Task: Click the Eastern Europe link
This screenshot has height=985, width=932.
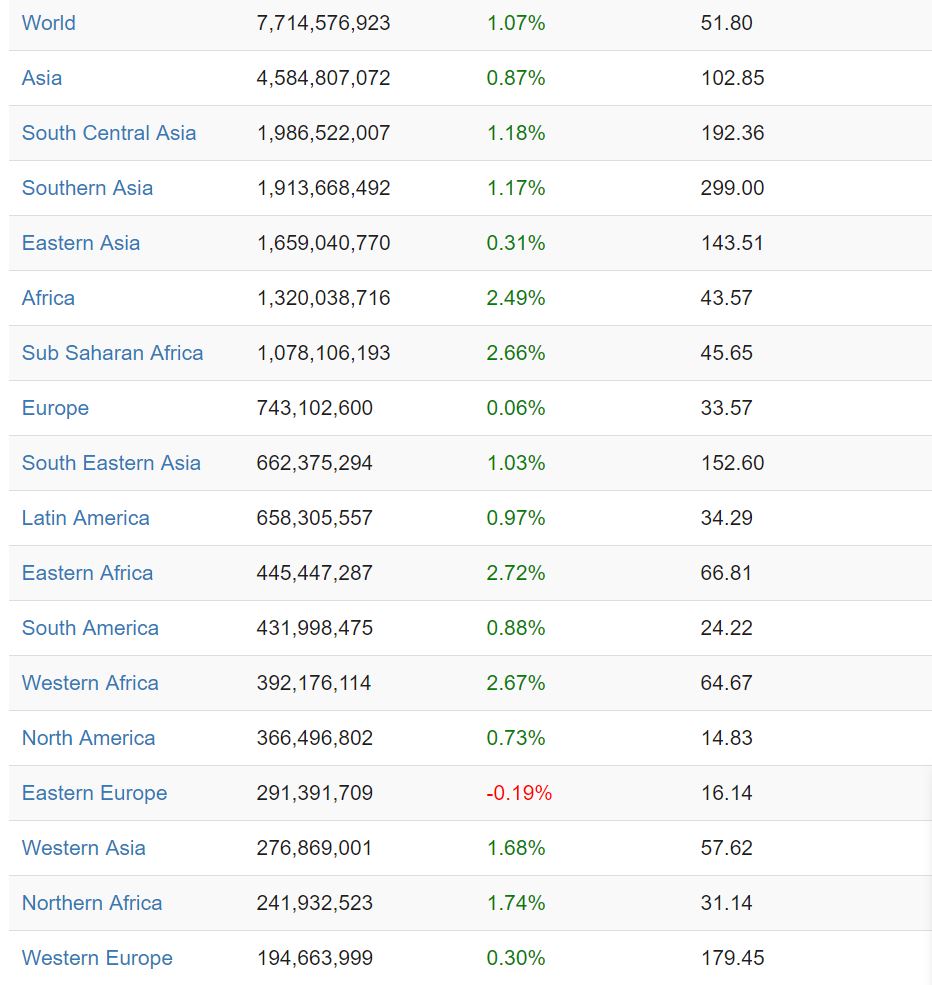Action: point(94,793)
